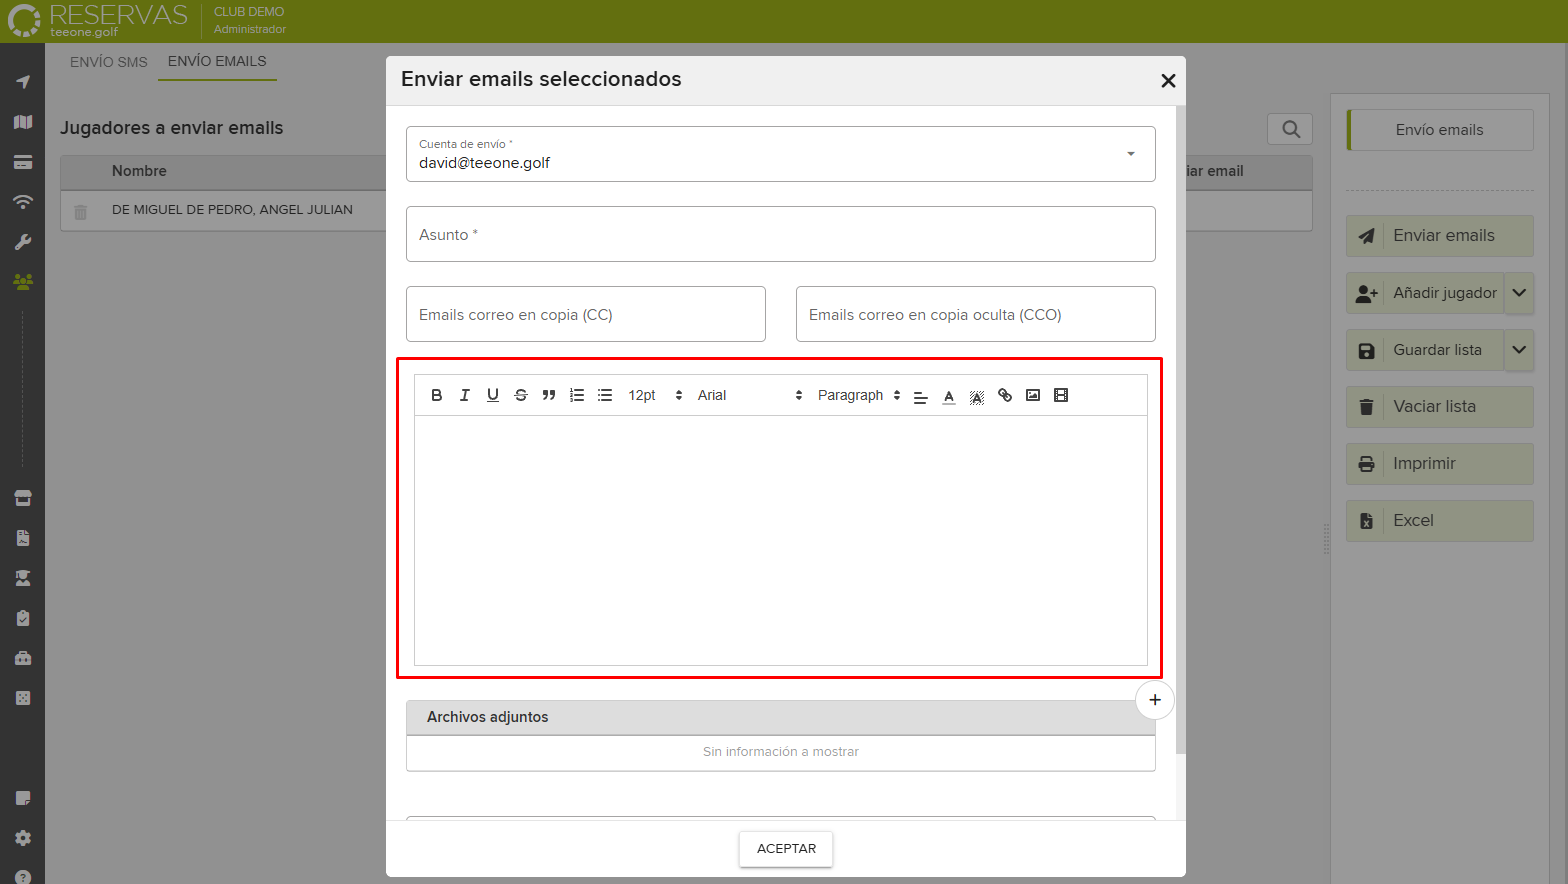Open the sidebar graduate teacher icon
The image size is (1568, 884).
23,578
